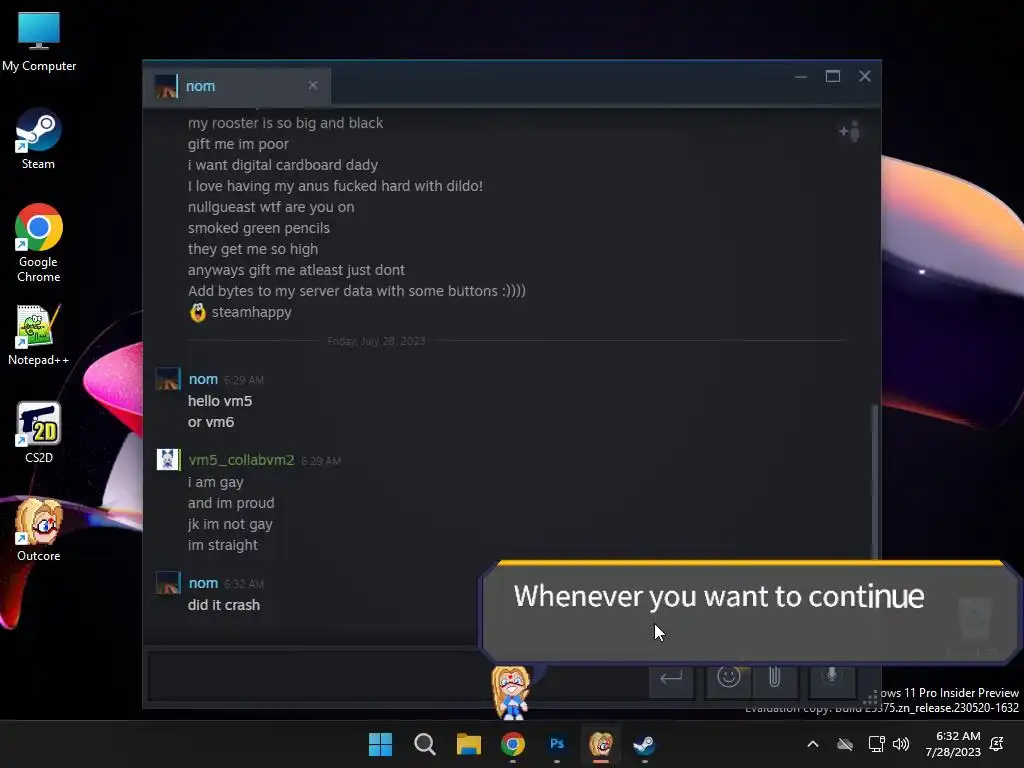Image resolution: width=1024 pixels, height=768 pixels.
Task: Click the 'Add bytes to my server data' message
Action: [x=357, y=291]
